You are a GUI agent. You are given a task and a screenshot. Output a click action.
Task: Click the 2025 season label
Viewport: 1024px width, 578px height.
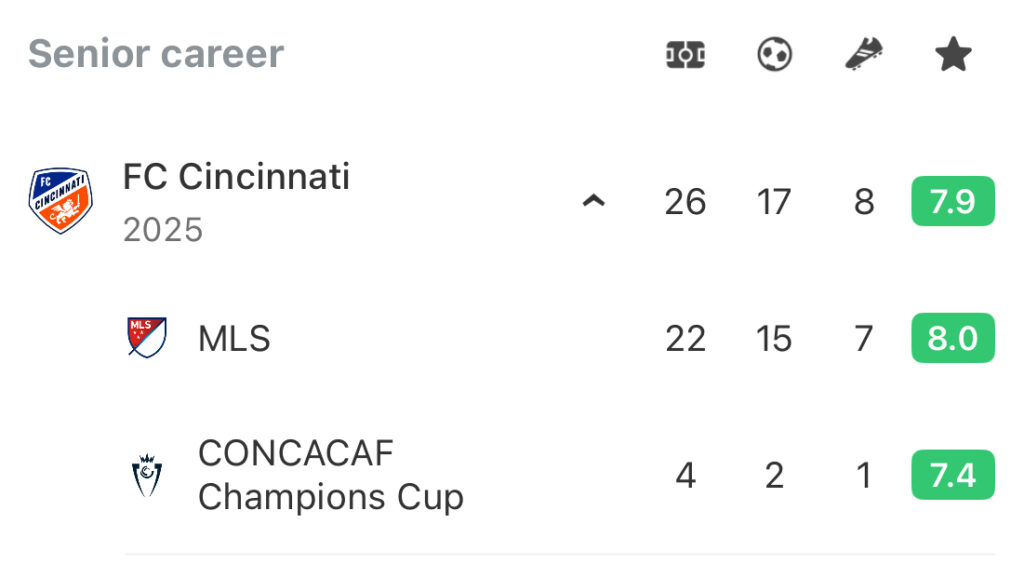163,230
